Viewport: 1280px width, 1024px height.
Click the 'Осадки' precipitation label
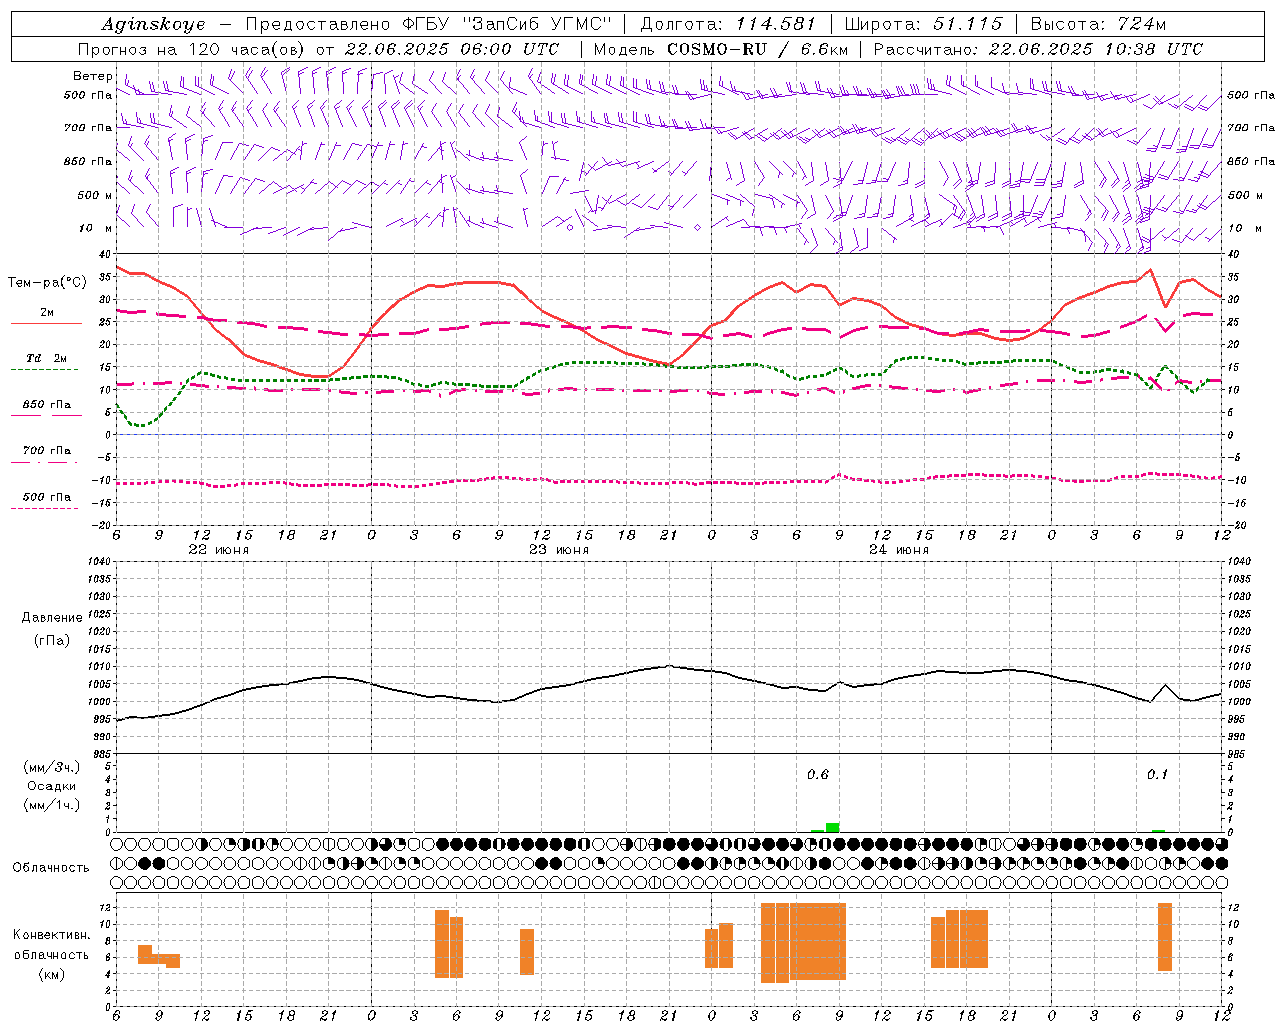52,786
